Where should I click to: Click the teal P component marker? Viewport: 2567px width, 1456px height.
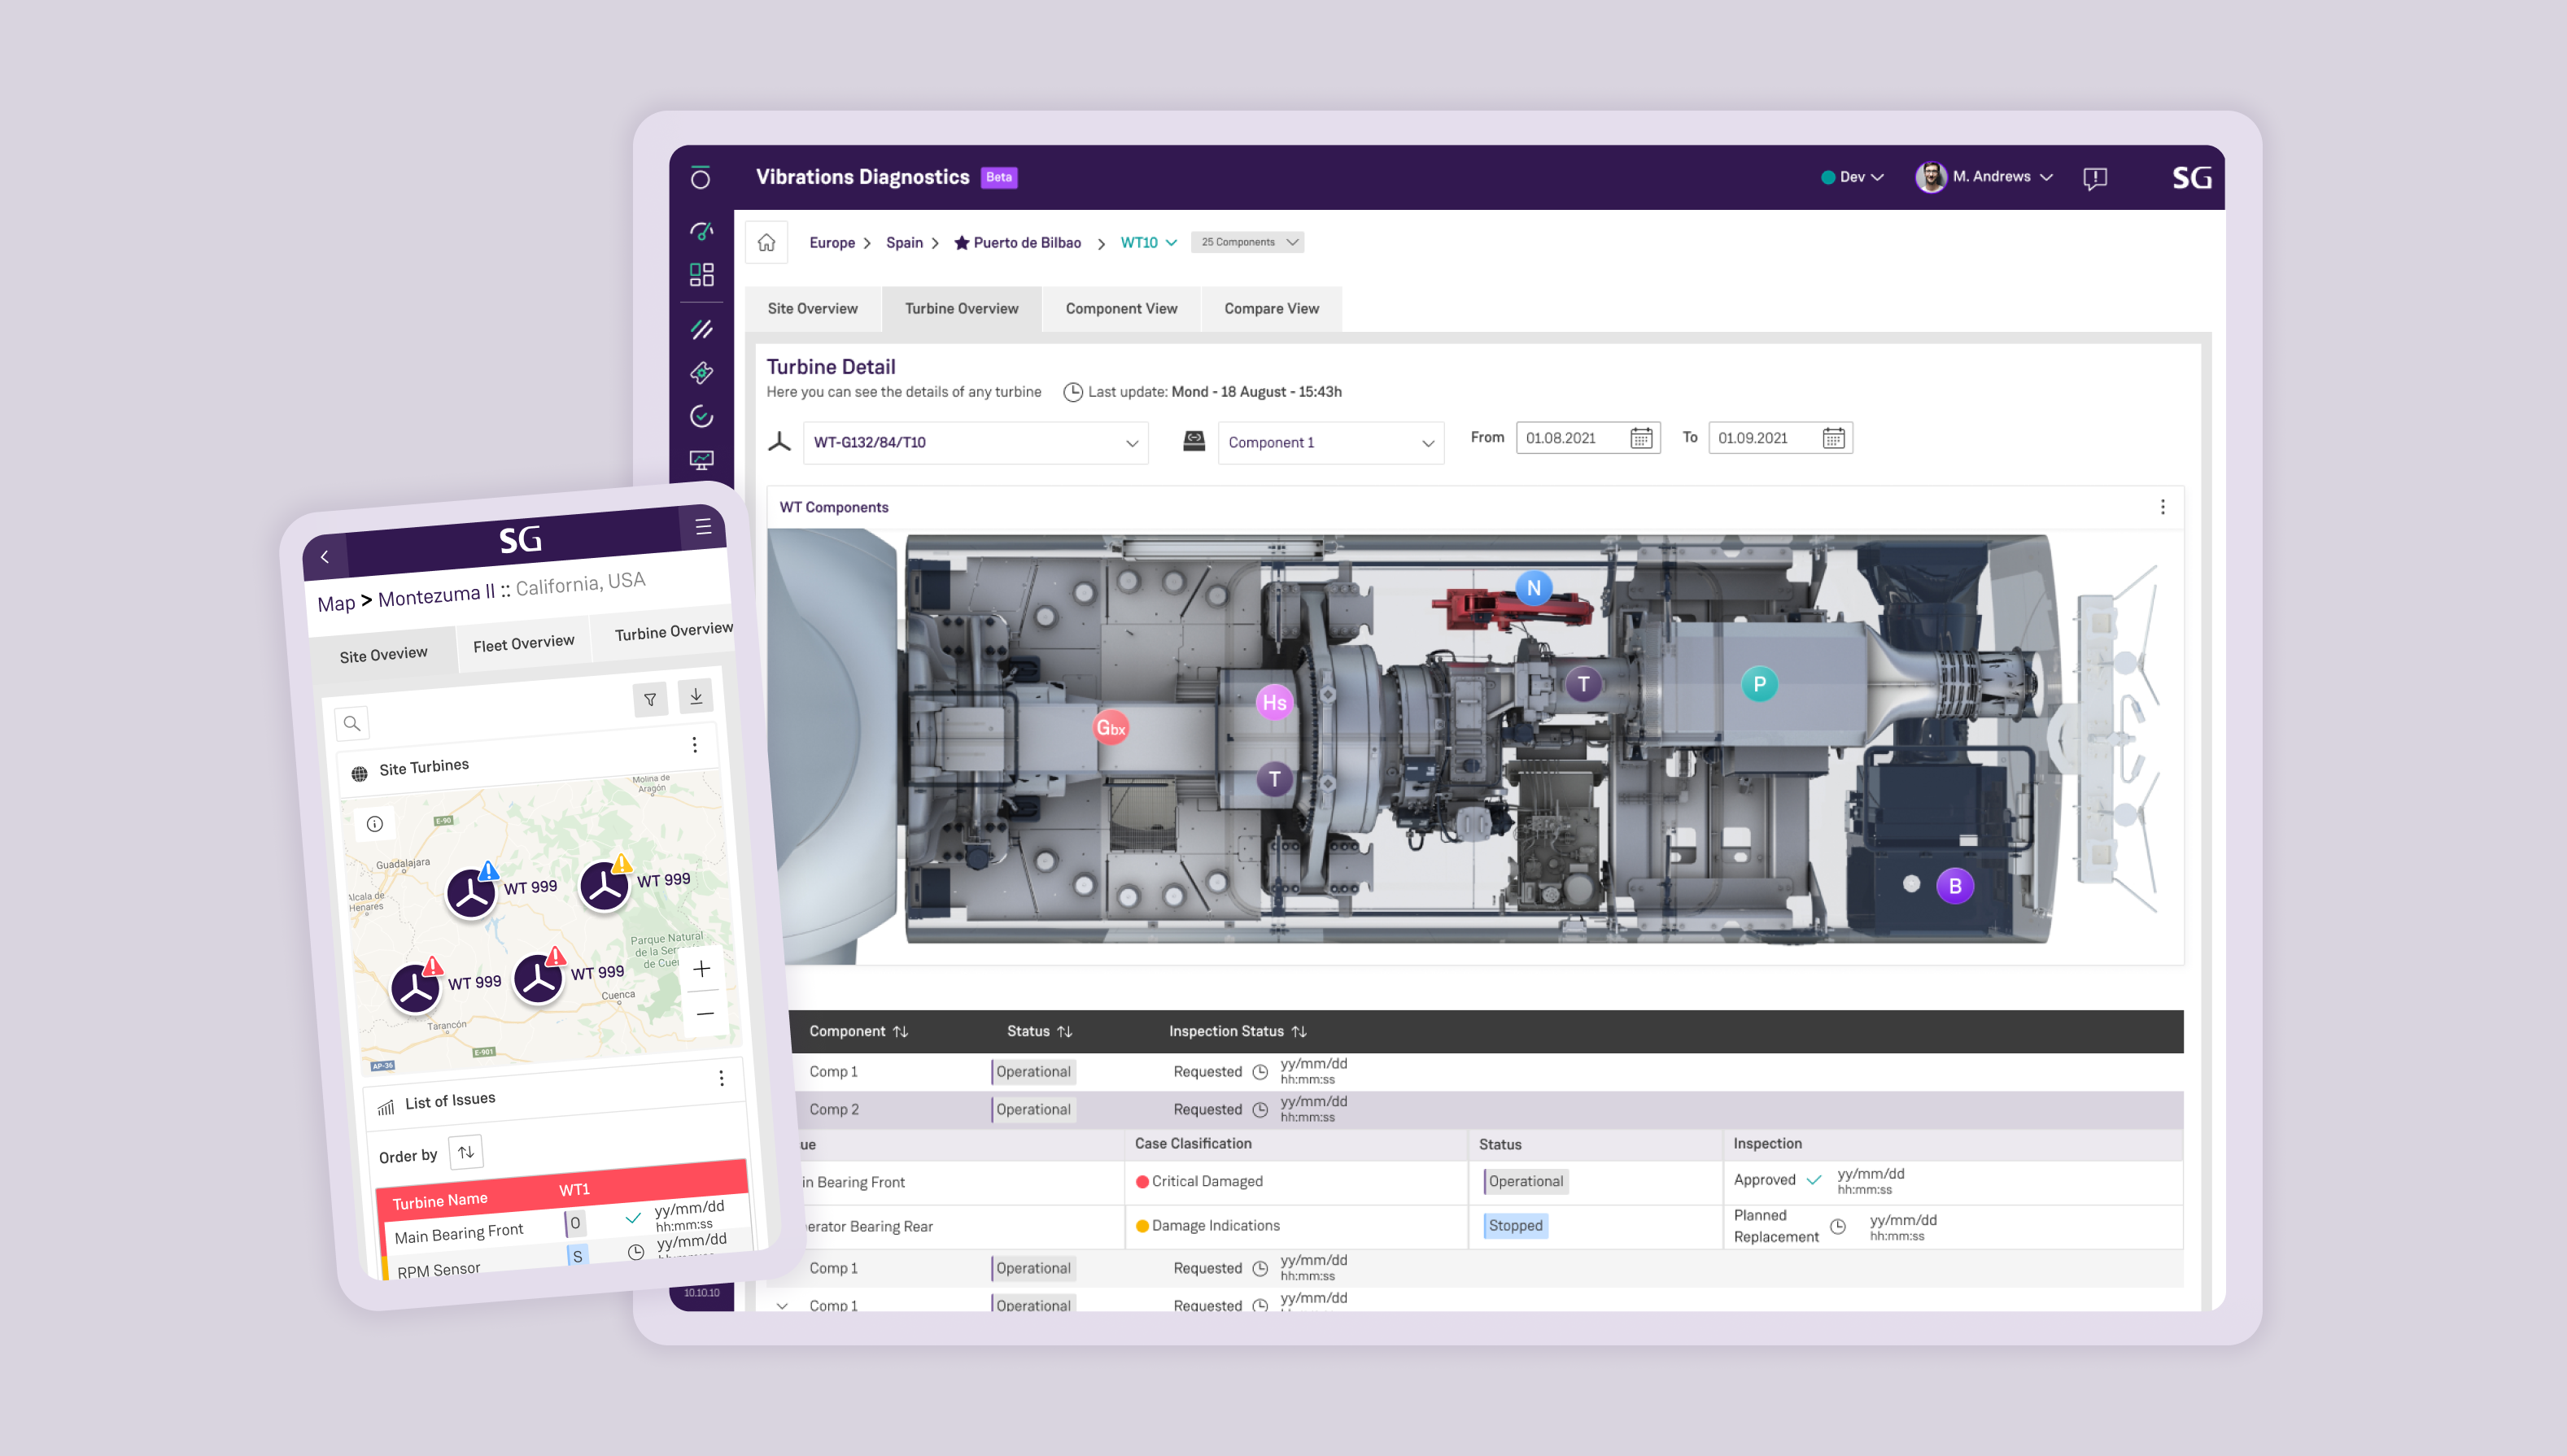1759,684
